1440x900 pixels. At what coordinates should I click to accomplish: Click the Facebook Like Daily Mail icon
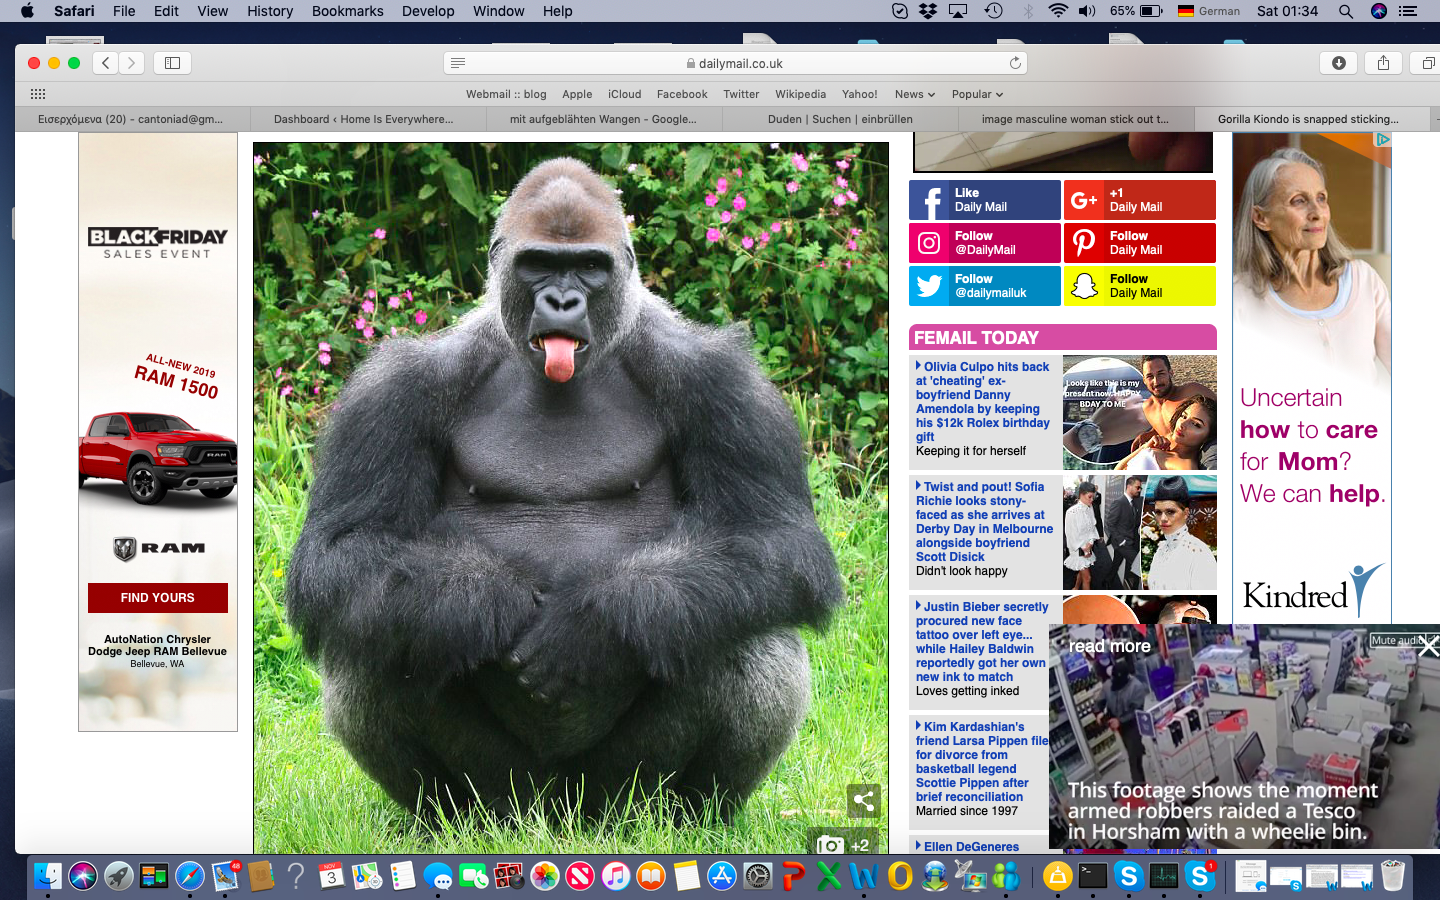coord(931,200)
